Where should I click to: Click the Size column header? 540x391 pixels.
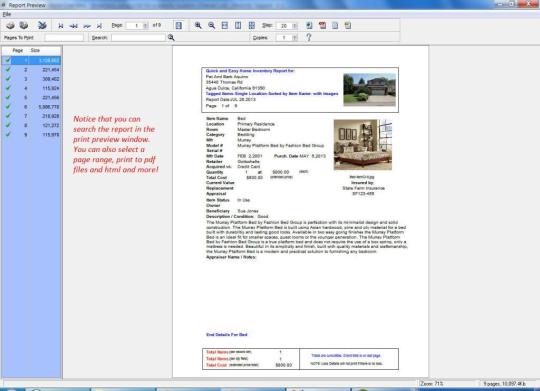(x=35, y=50)
